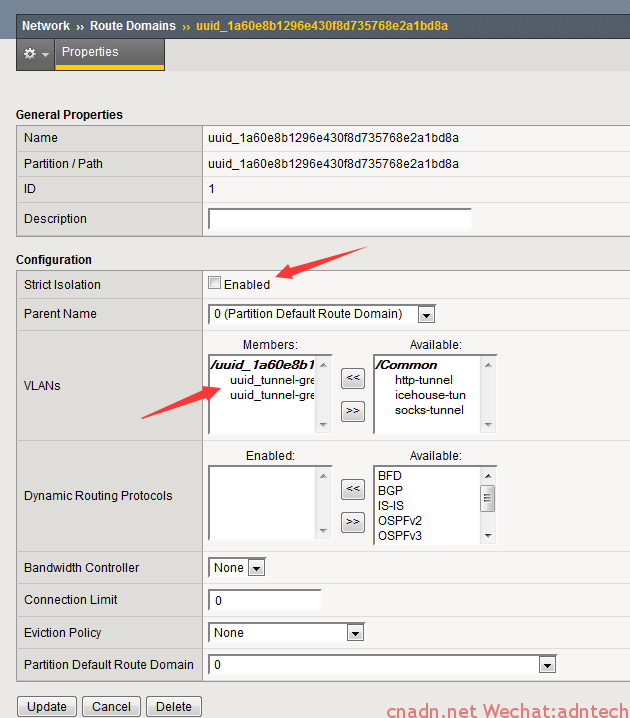Click the Update button
The height and width of the screenshot is (718, 630).
[x=47, y=707]
